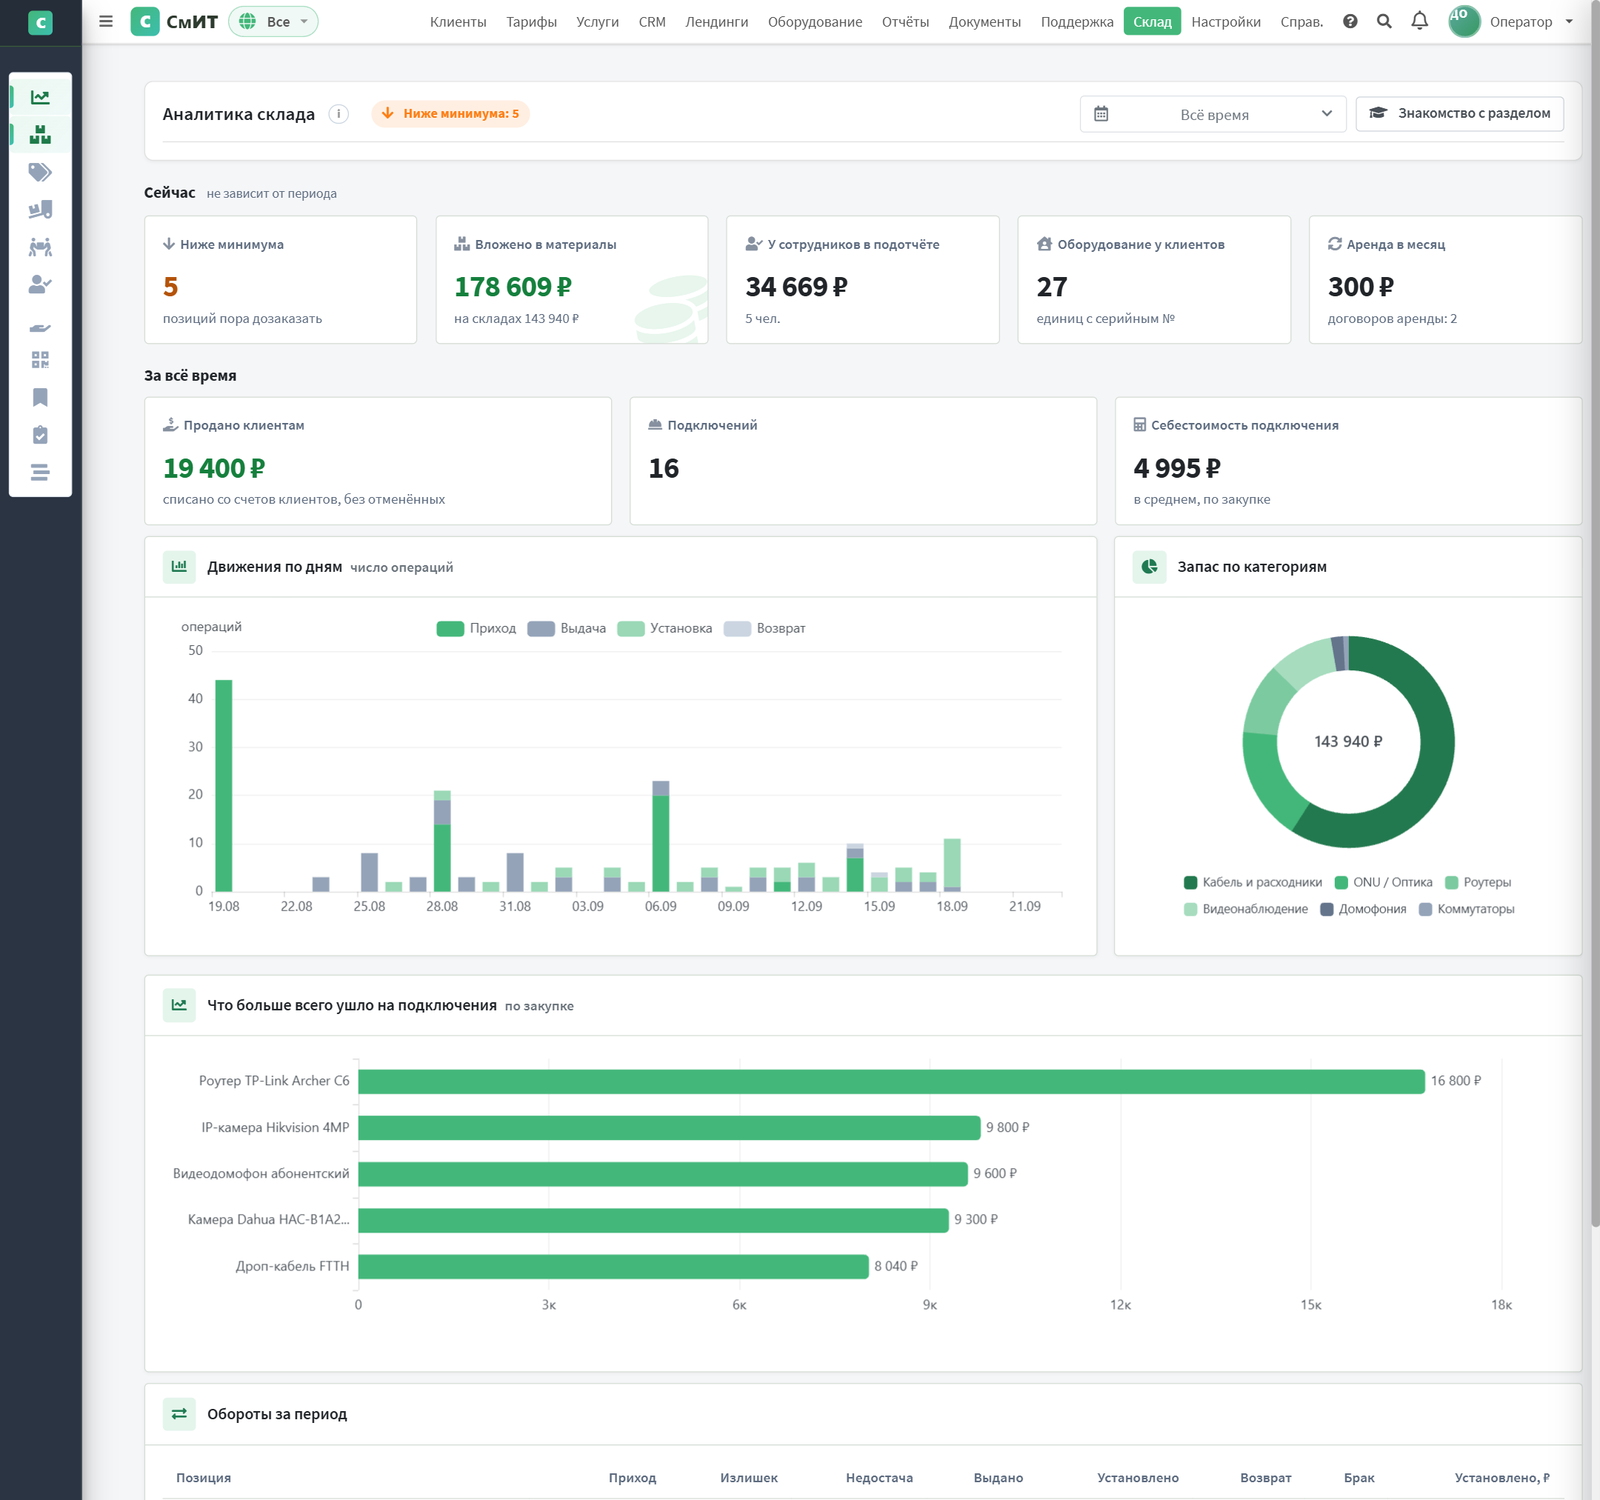Toggle Выдача series in chart legend
Viewport: 1600px width, 1500px height.
(567, 628)
